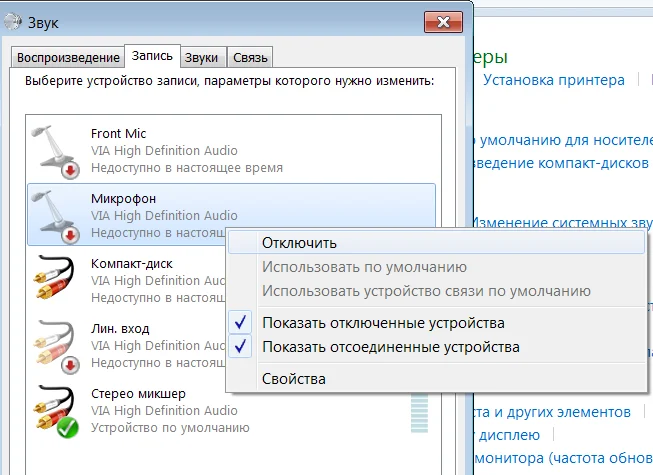Select the 'Компакт-диск' device name
This screenshot has width=653, height=475.
click(x=132, y=264)
